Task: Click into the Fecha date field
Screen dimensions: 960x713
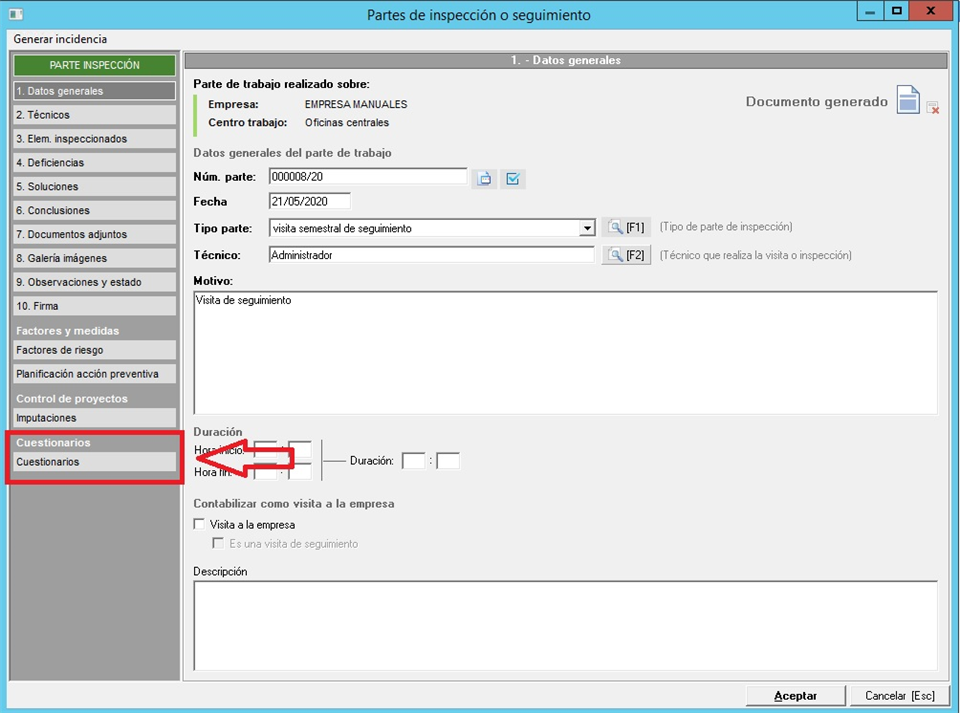Action: pyautogui.click(x=310, y=202)
